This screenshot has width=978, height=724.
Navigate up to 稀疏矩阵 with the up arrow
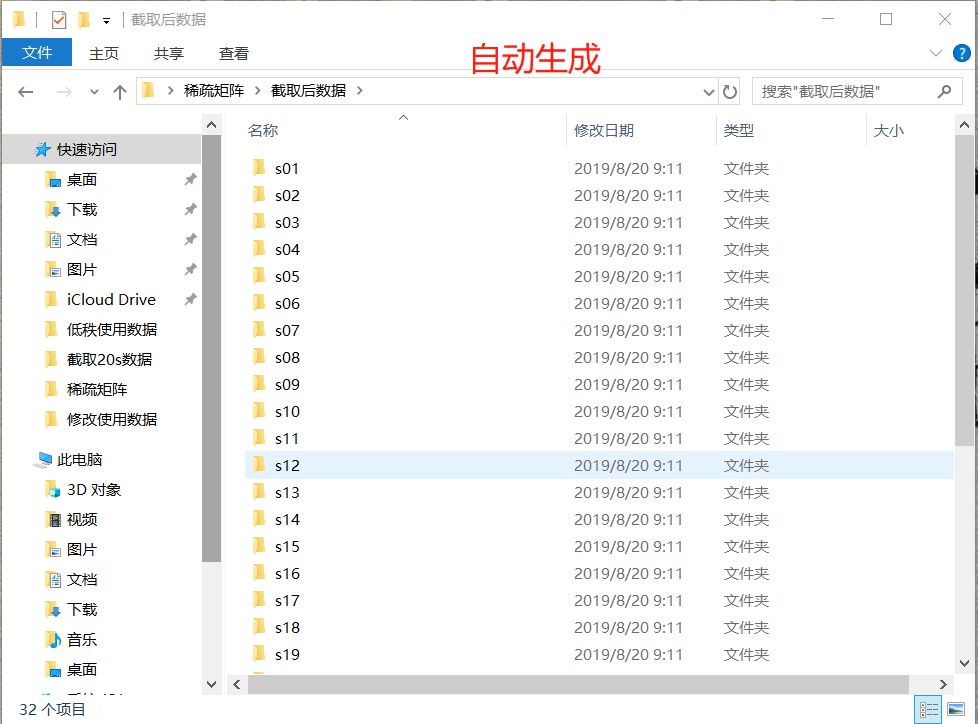click(119, 91)
